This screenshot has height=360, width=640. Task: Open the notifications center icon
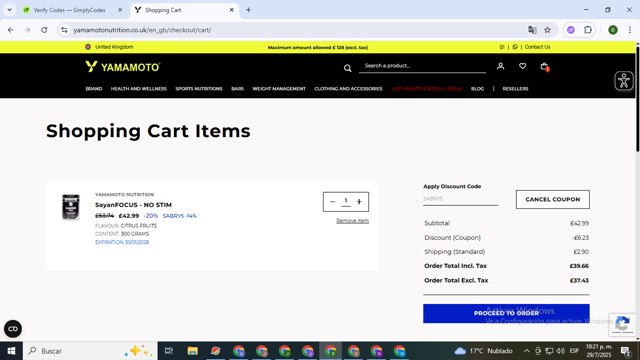(x=626, y=351)
